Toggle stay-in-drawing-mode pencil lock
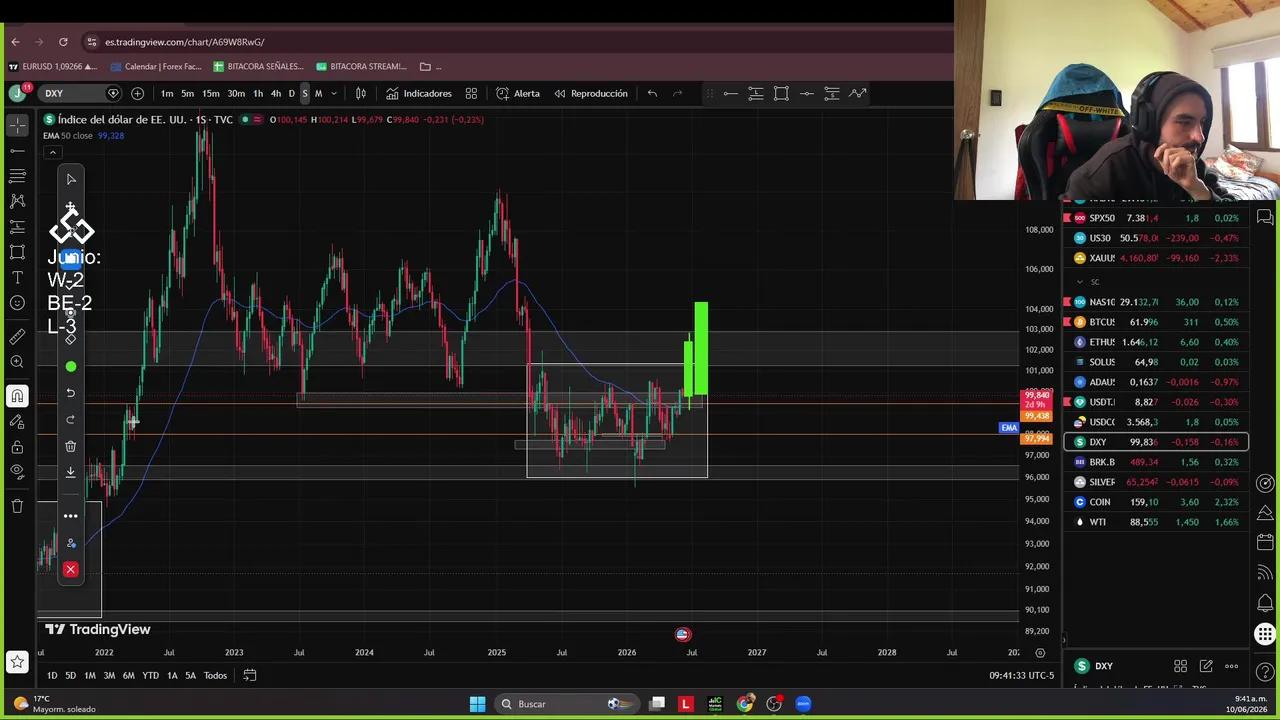This screenshot has height=720, width=1280. coord(17,421)
